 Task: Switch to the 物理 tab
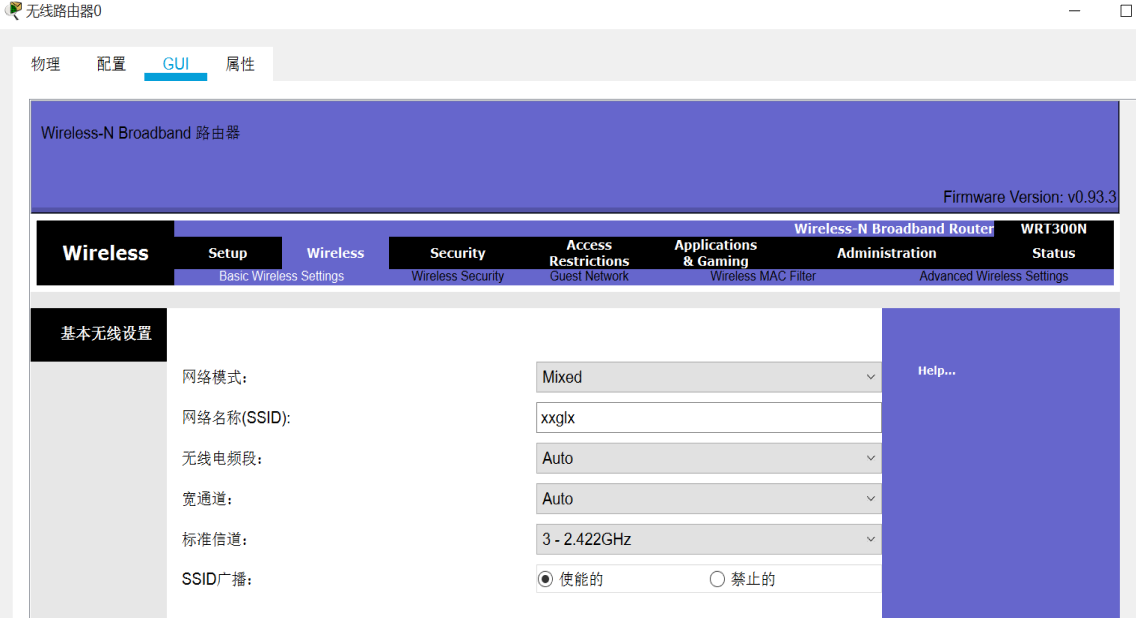coord(46,64)
